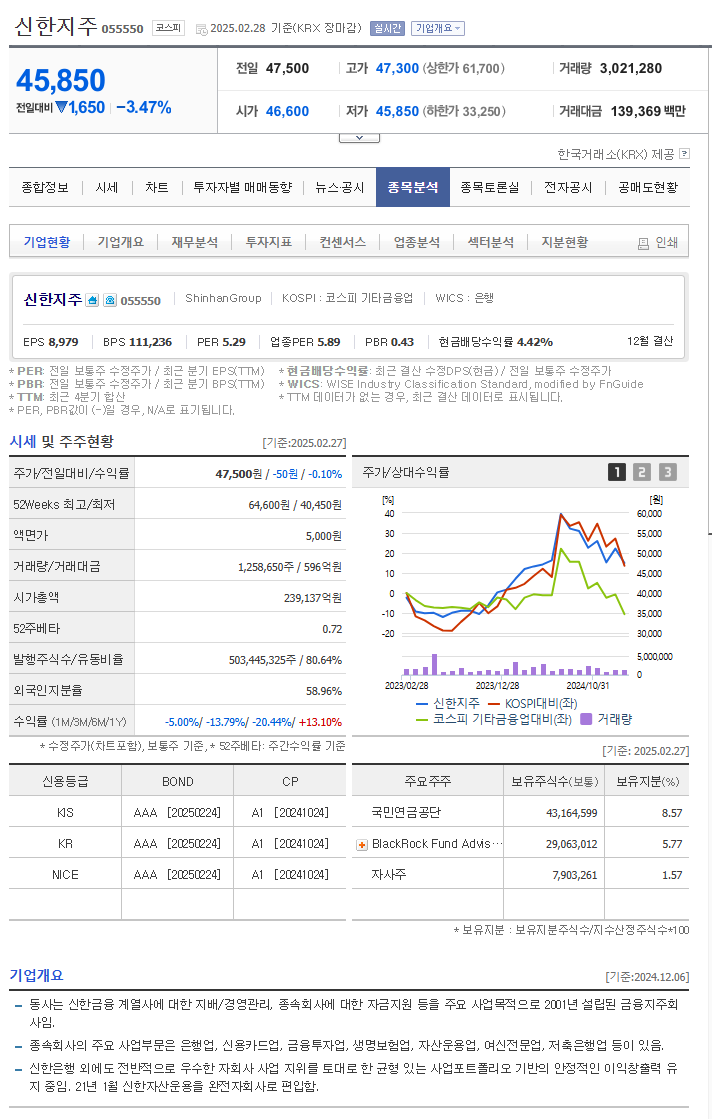Click the home icon beside 신한지주 company name
This screenshot has width=712, height=1119.
click(x=92, y=300)
